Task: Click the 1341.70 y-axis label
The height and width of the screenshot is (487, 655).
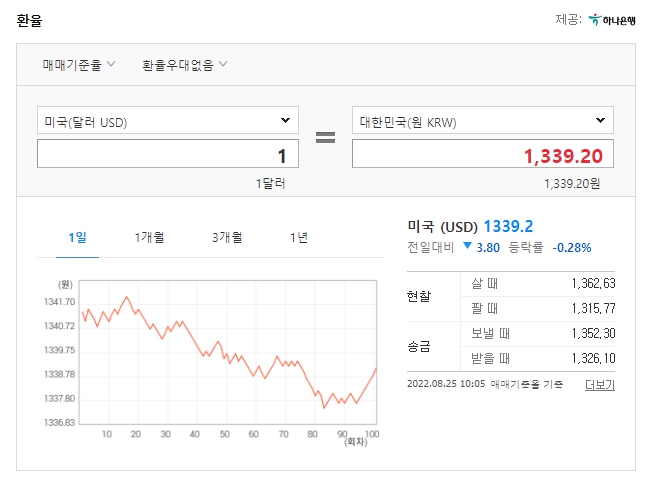Action: tap(60, 302)
